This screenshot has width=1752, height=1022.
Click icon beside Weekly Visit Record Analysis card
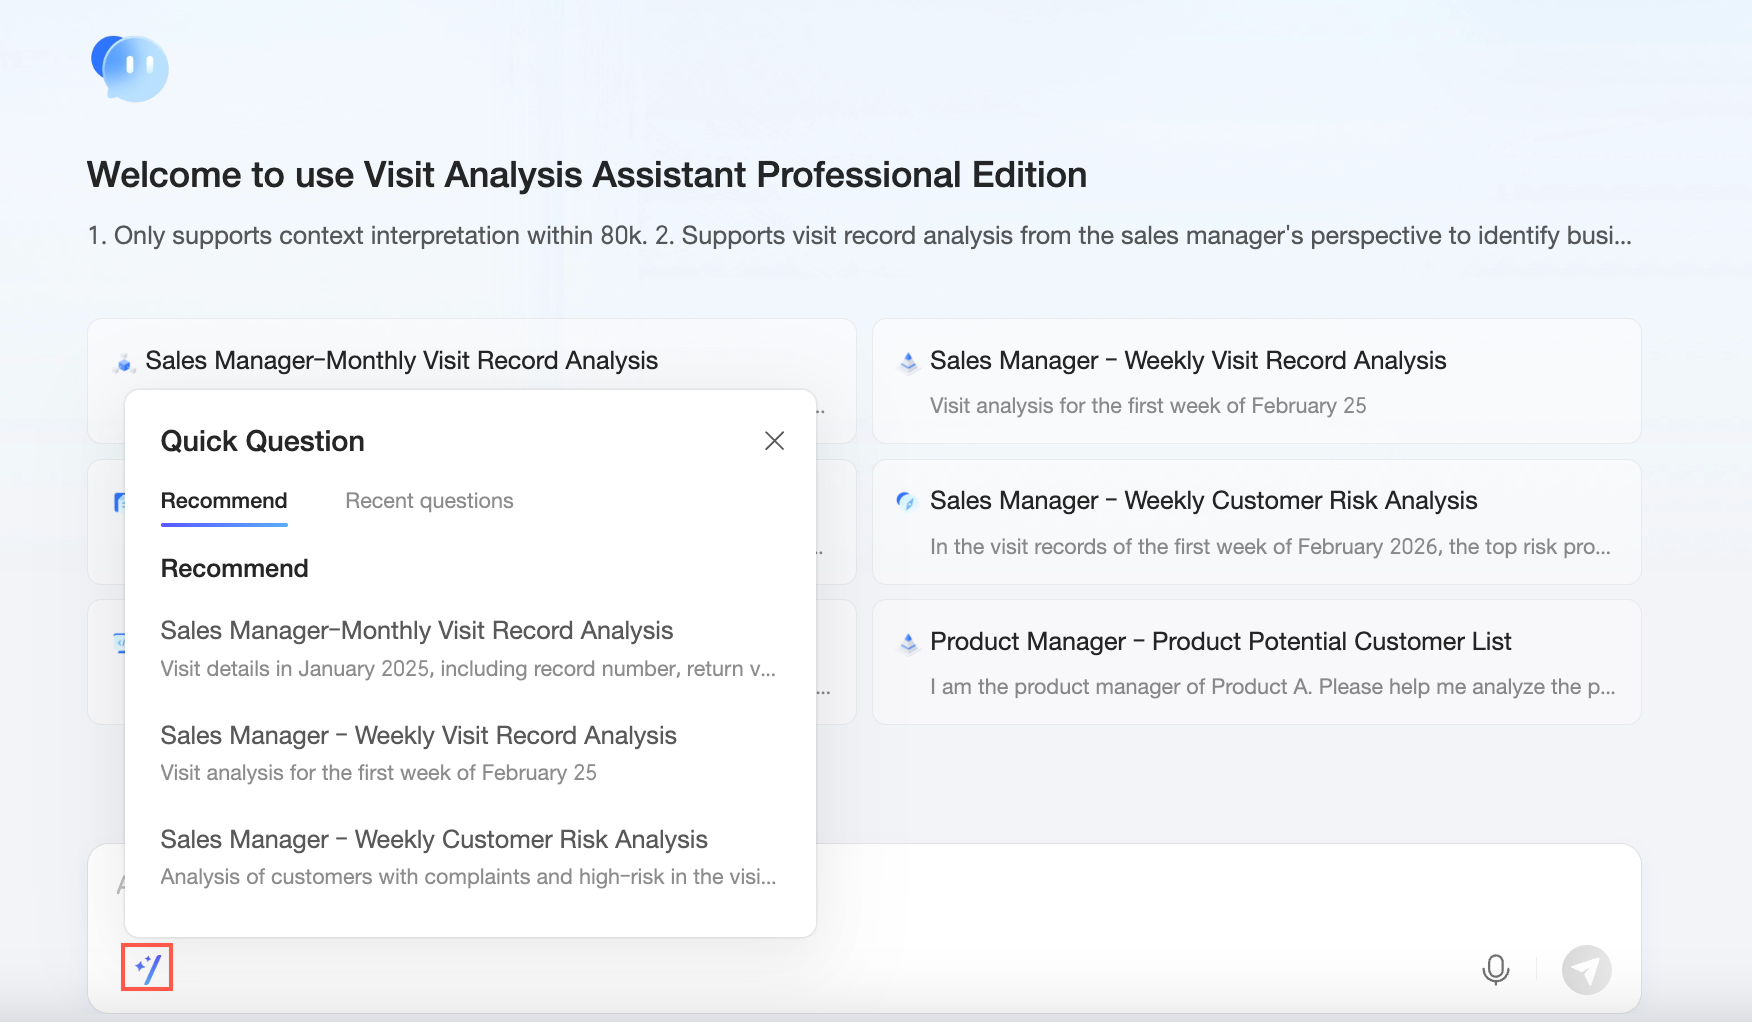[x=908, y=362]
